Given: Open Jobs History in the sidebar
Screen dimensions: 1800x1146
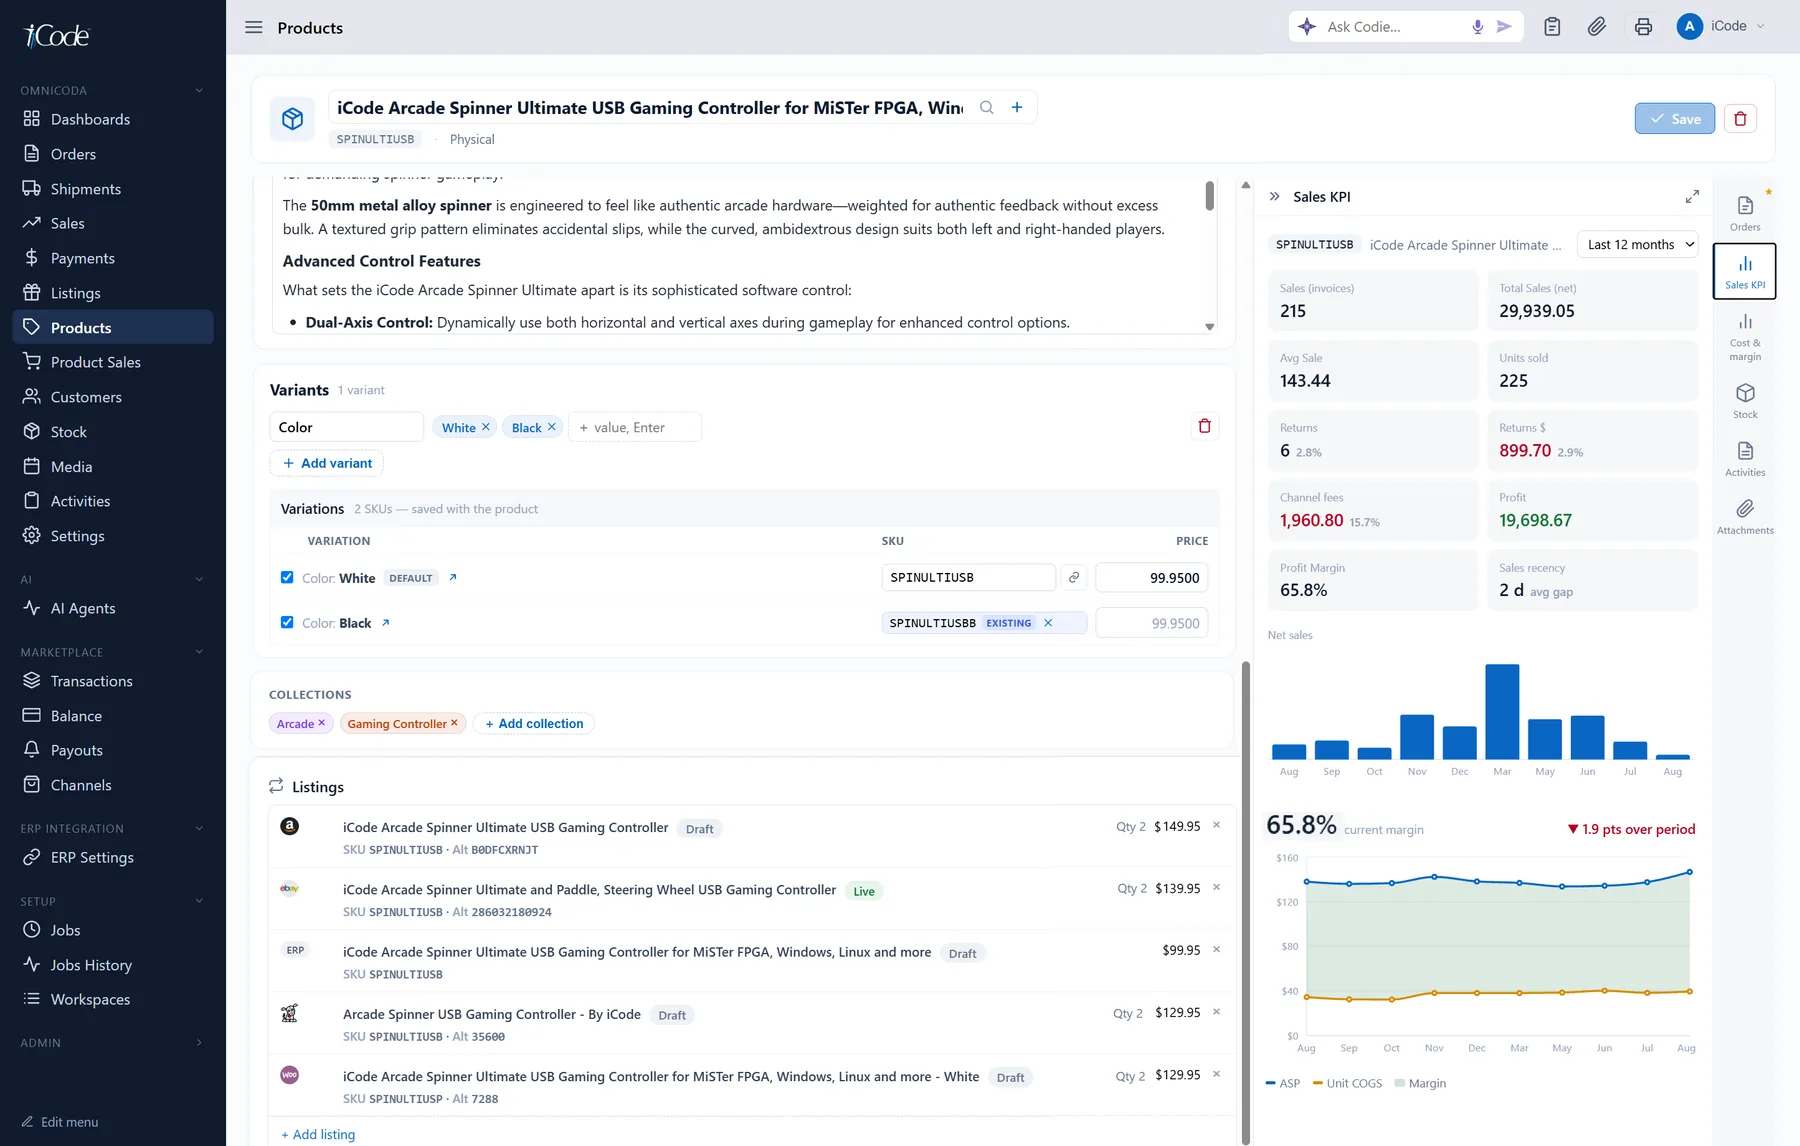Looking at the screenshot, I should click(x=112, y=965).
